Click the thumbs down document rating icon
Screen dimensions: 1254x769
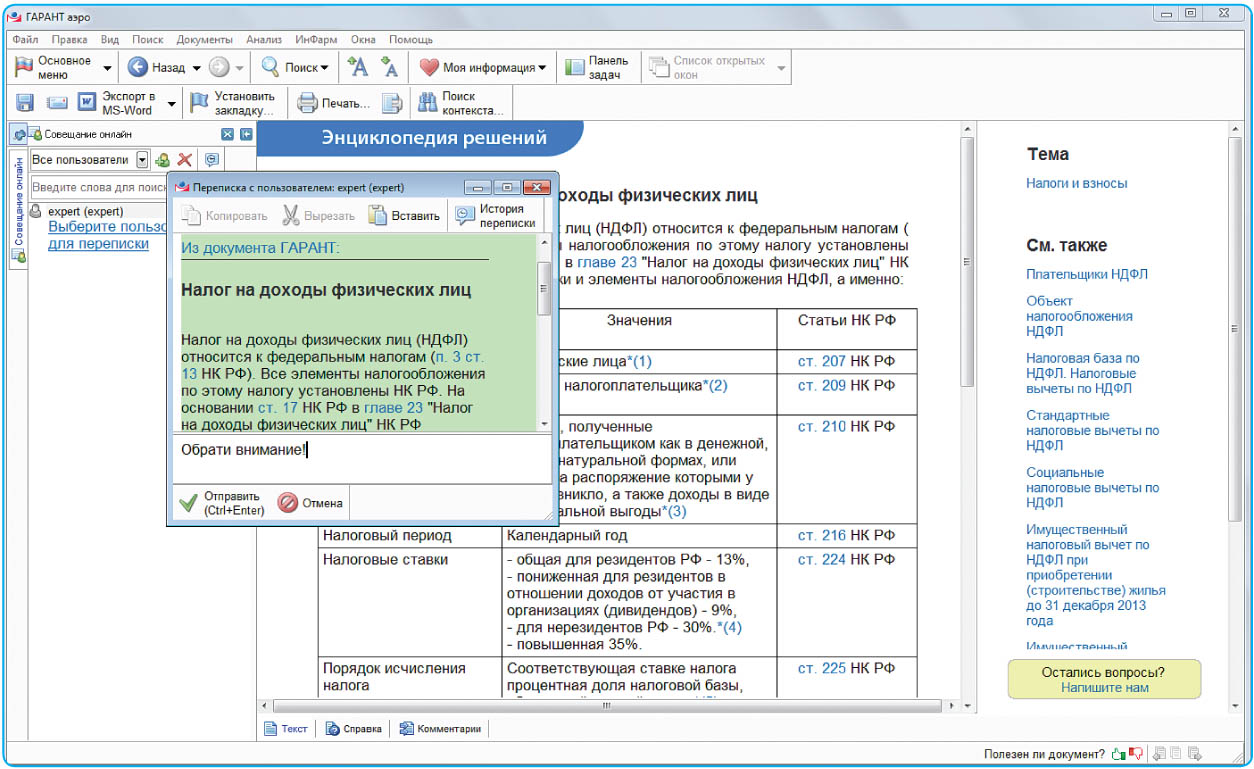pyautogui.click(x=1135, y=754)
